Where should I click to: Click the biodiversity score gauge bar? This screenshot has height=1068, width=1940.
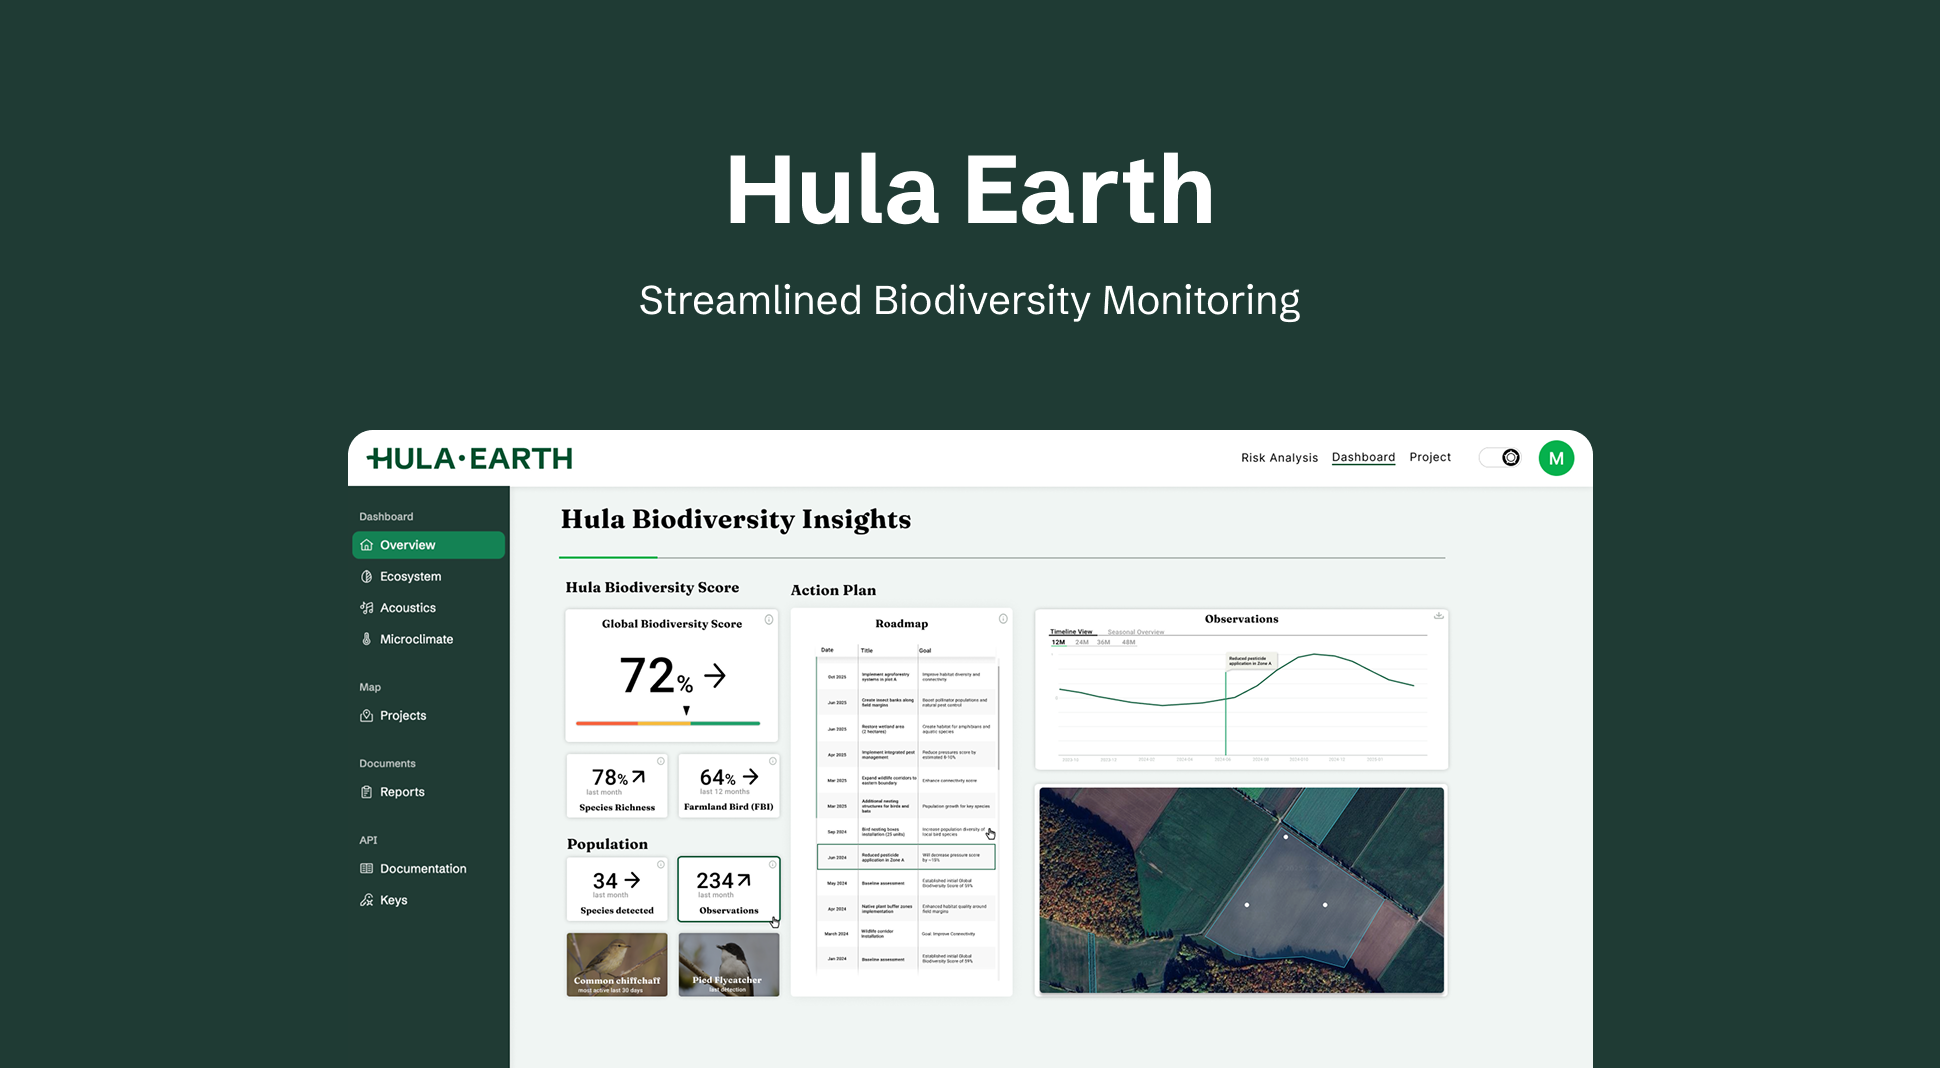click(x=668, y=723)
